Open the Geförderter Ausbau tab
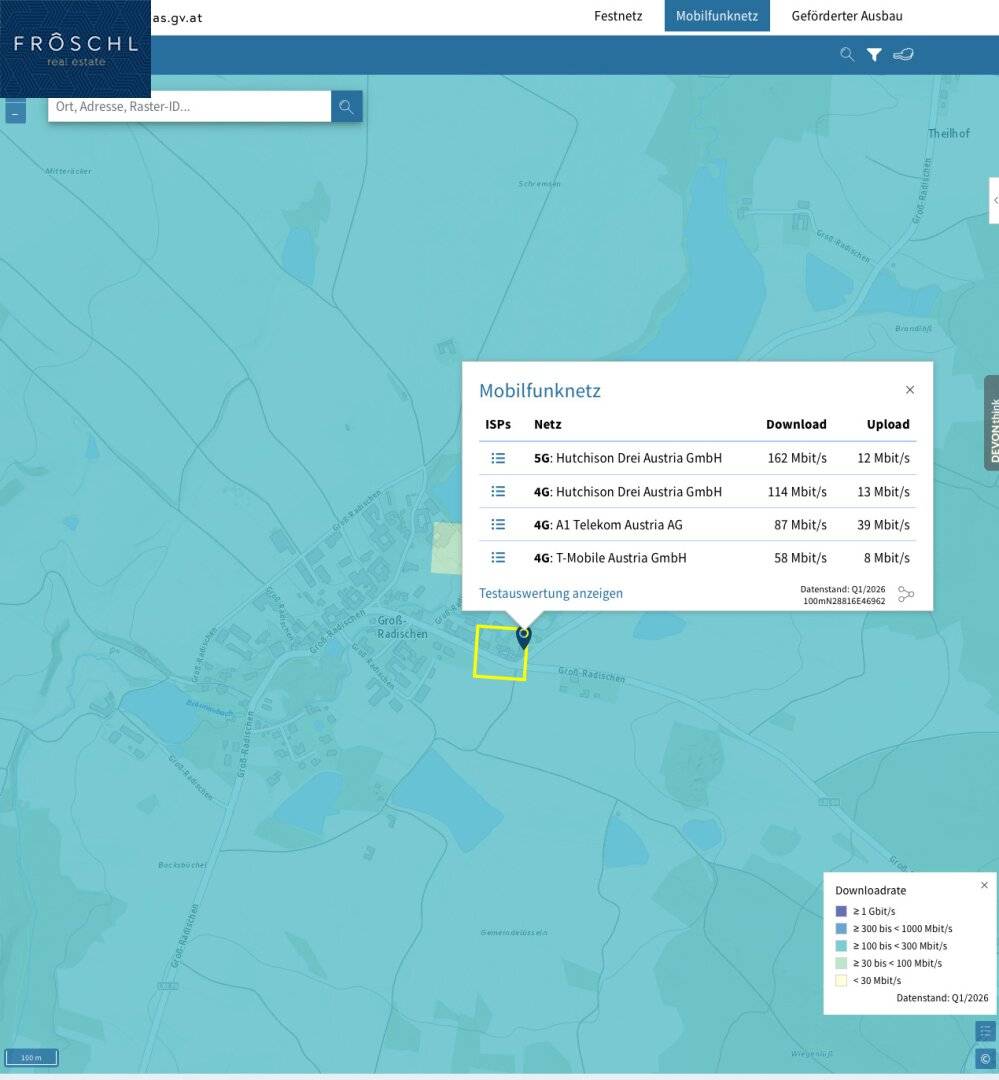This screenshot has height=1080, width=999. [847, 16]
